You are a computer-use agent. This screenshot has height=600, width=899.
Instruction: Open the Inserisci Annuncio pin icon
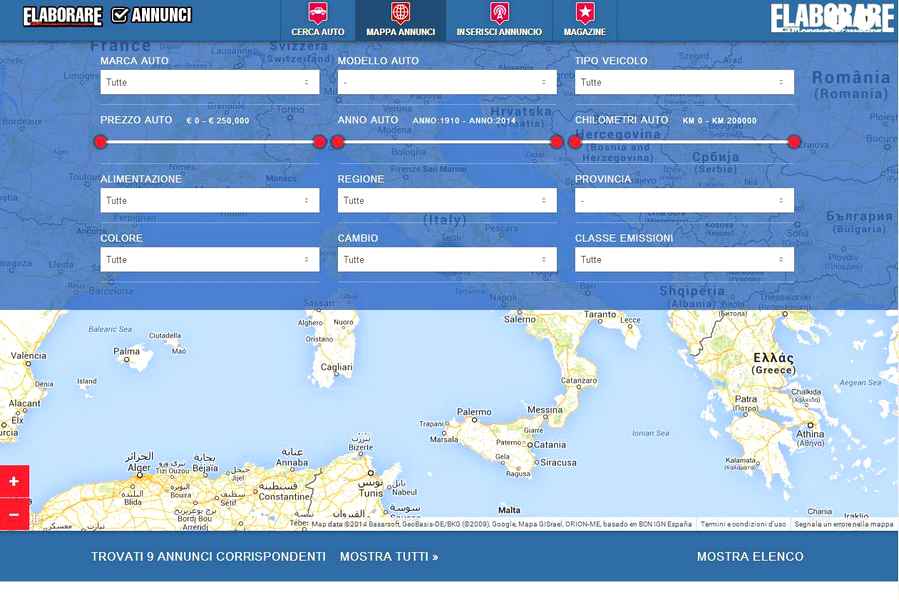(499, 12)
